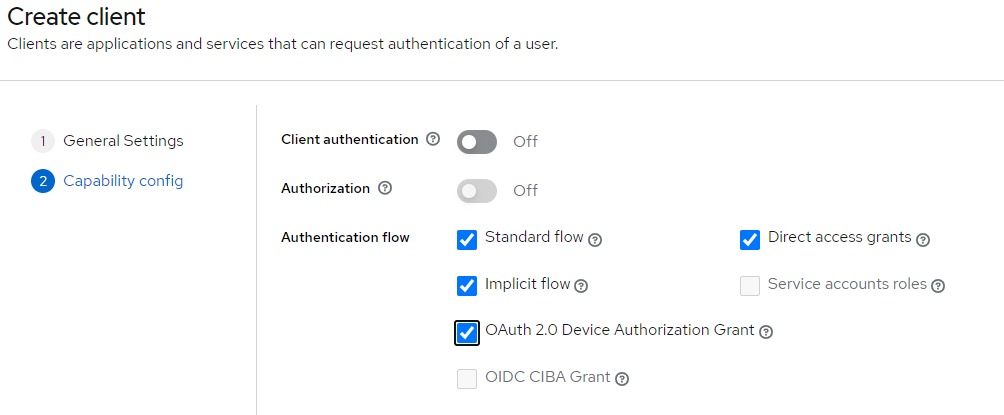This screenshot has height=415, width=1004.
Task: Show Service accounts roles help icon
Action: pos(938,286)
